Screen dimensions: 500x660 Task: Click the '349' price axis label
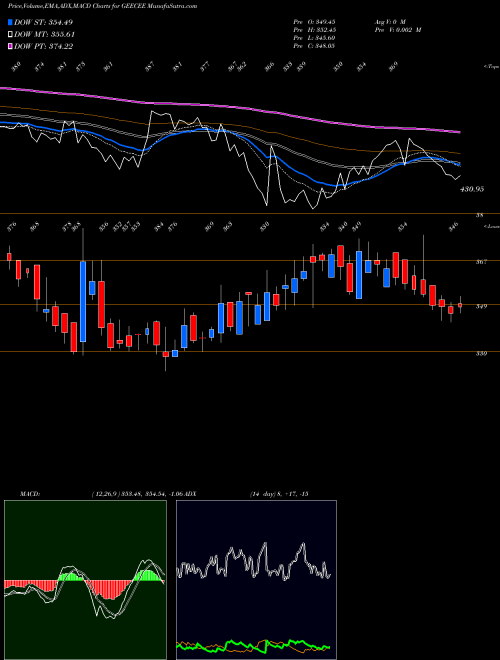tap(481, 306)
